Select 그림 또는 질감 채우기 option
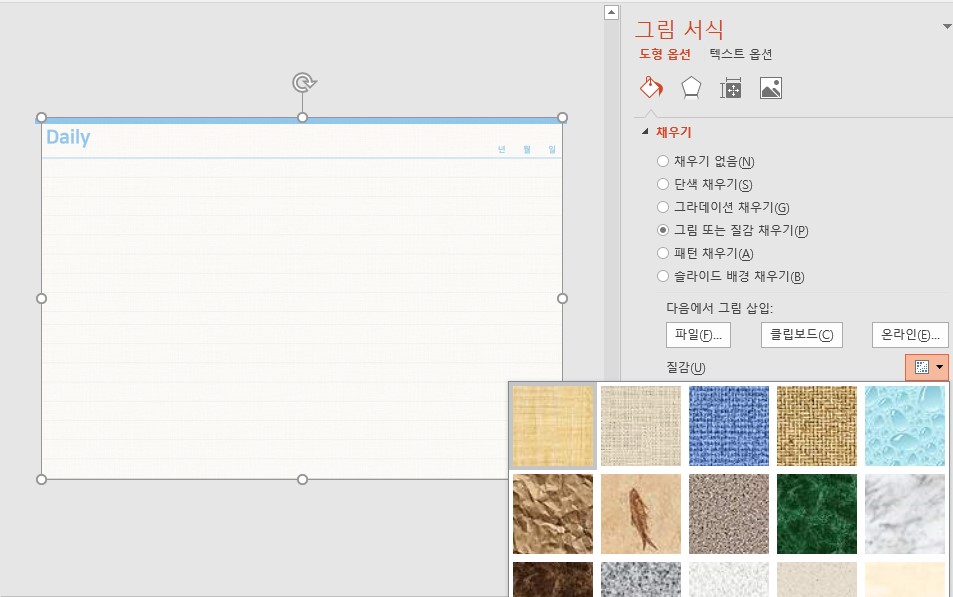 pos(733,230)
